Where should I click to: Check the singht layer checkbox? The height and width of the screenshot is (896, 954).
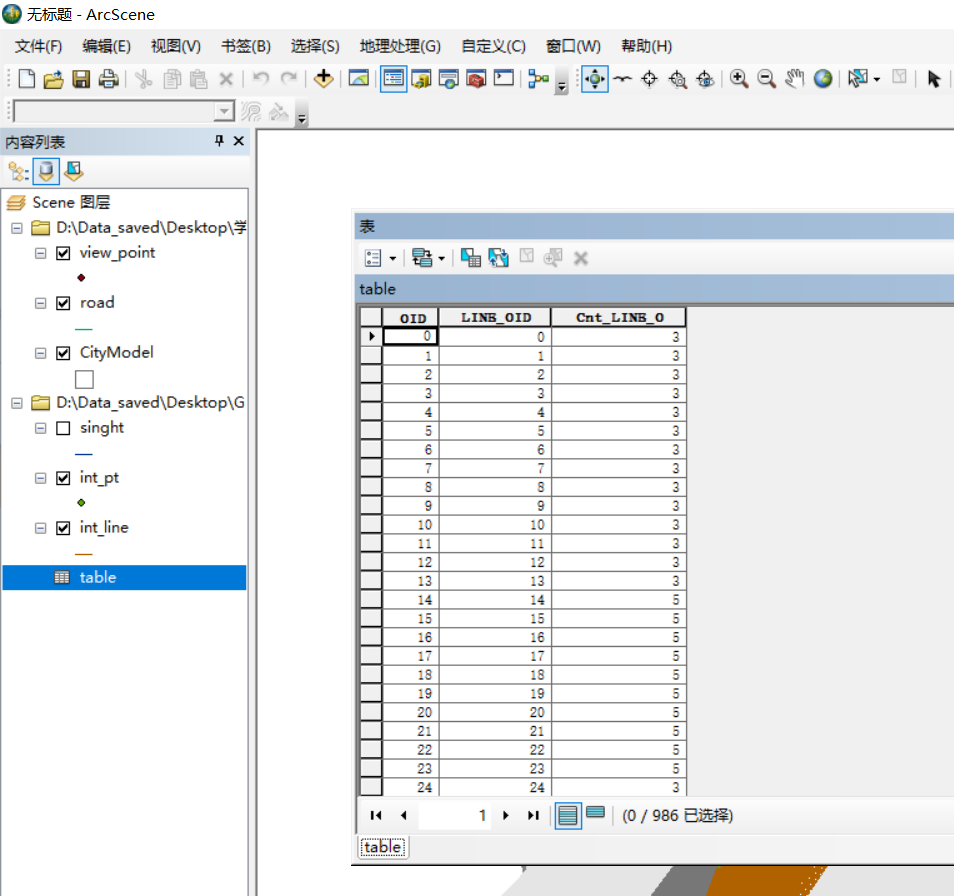[x=63, y=428]
